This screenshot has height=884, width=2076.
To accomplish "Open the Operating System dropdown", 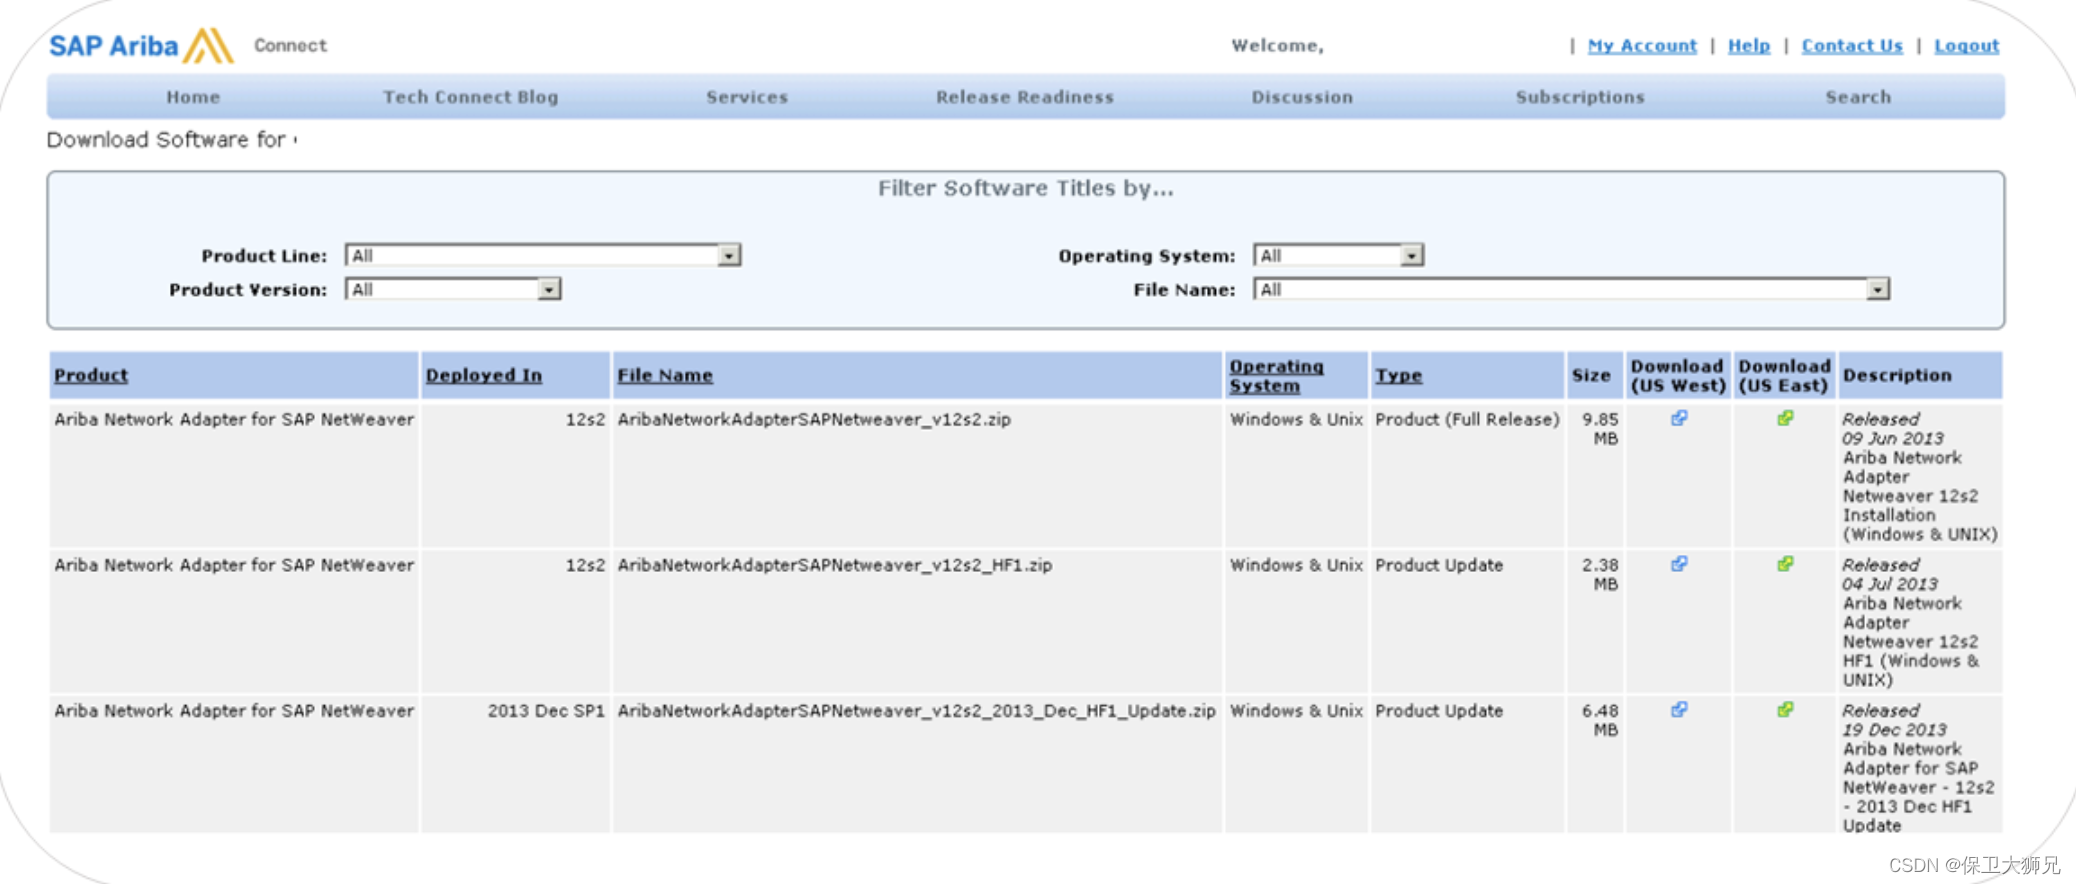I will (1338, 256).
